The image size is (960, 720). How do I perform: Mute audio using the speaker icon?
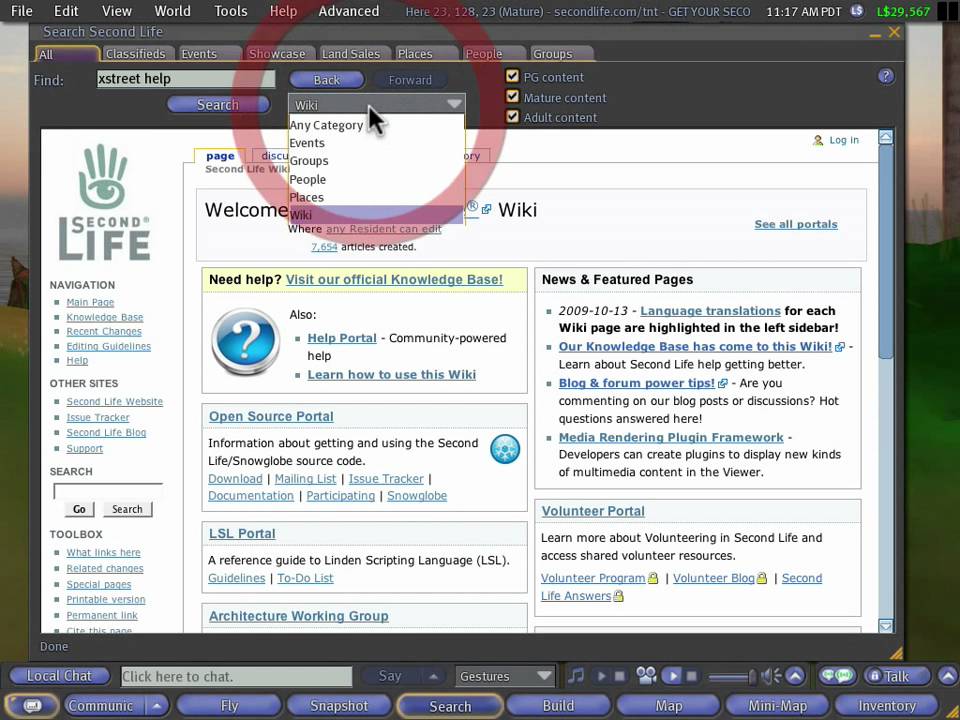[771, 676]
